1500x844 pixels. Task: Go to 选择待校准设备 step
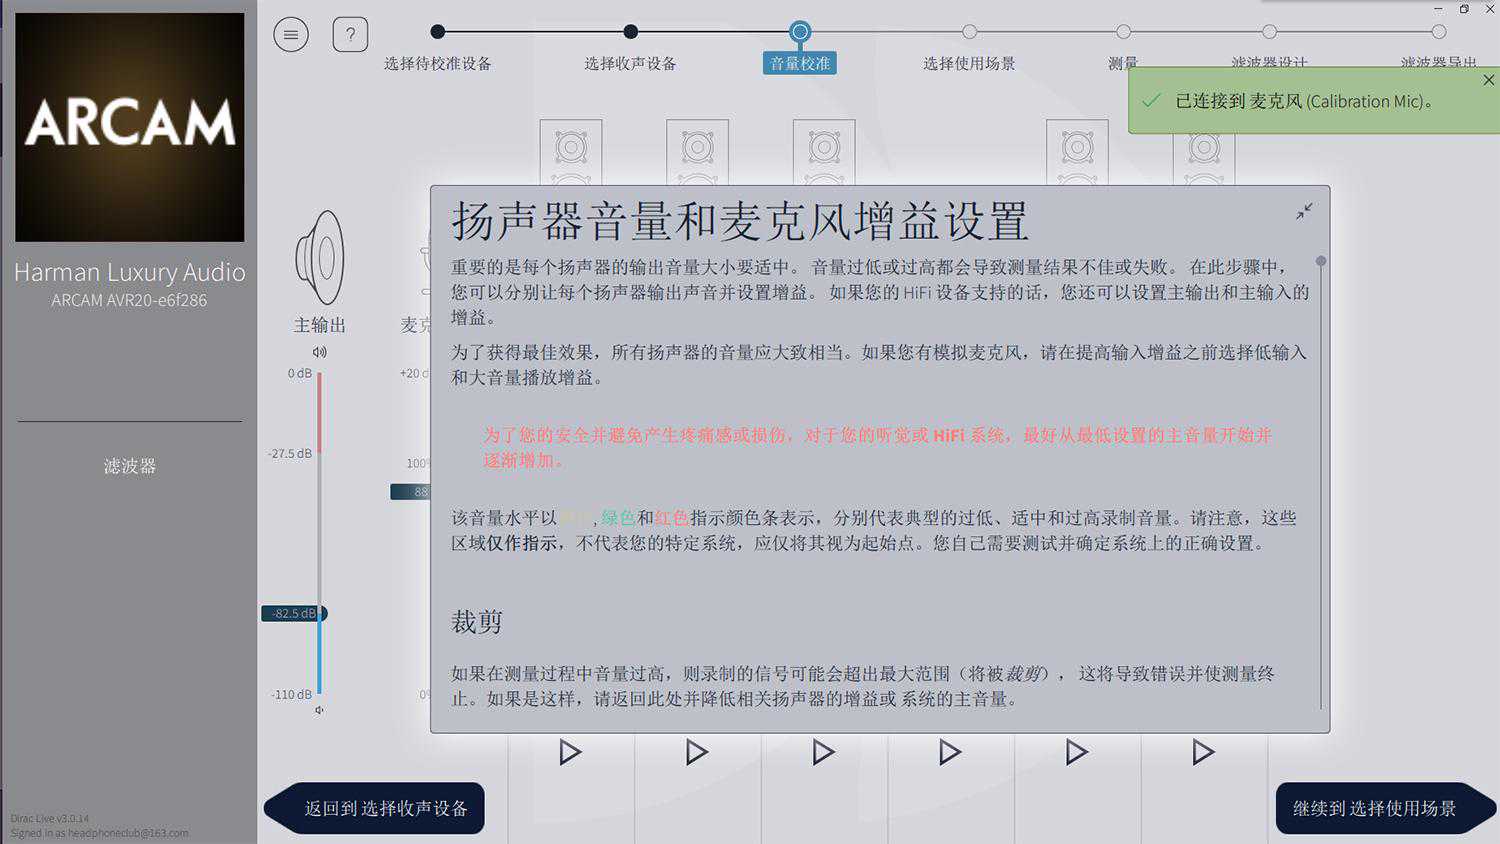click(438, 32)
